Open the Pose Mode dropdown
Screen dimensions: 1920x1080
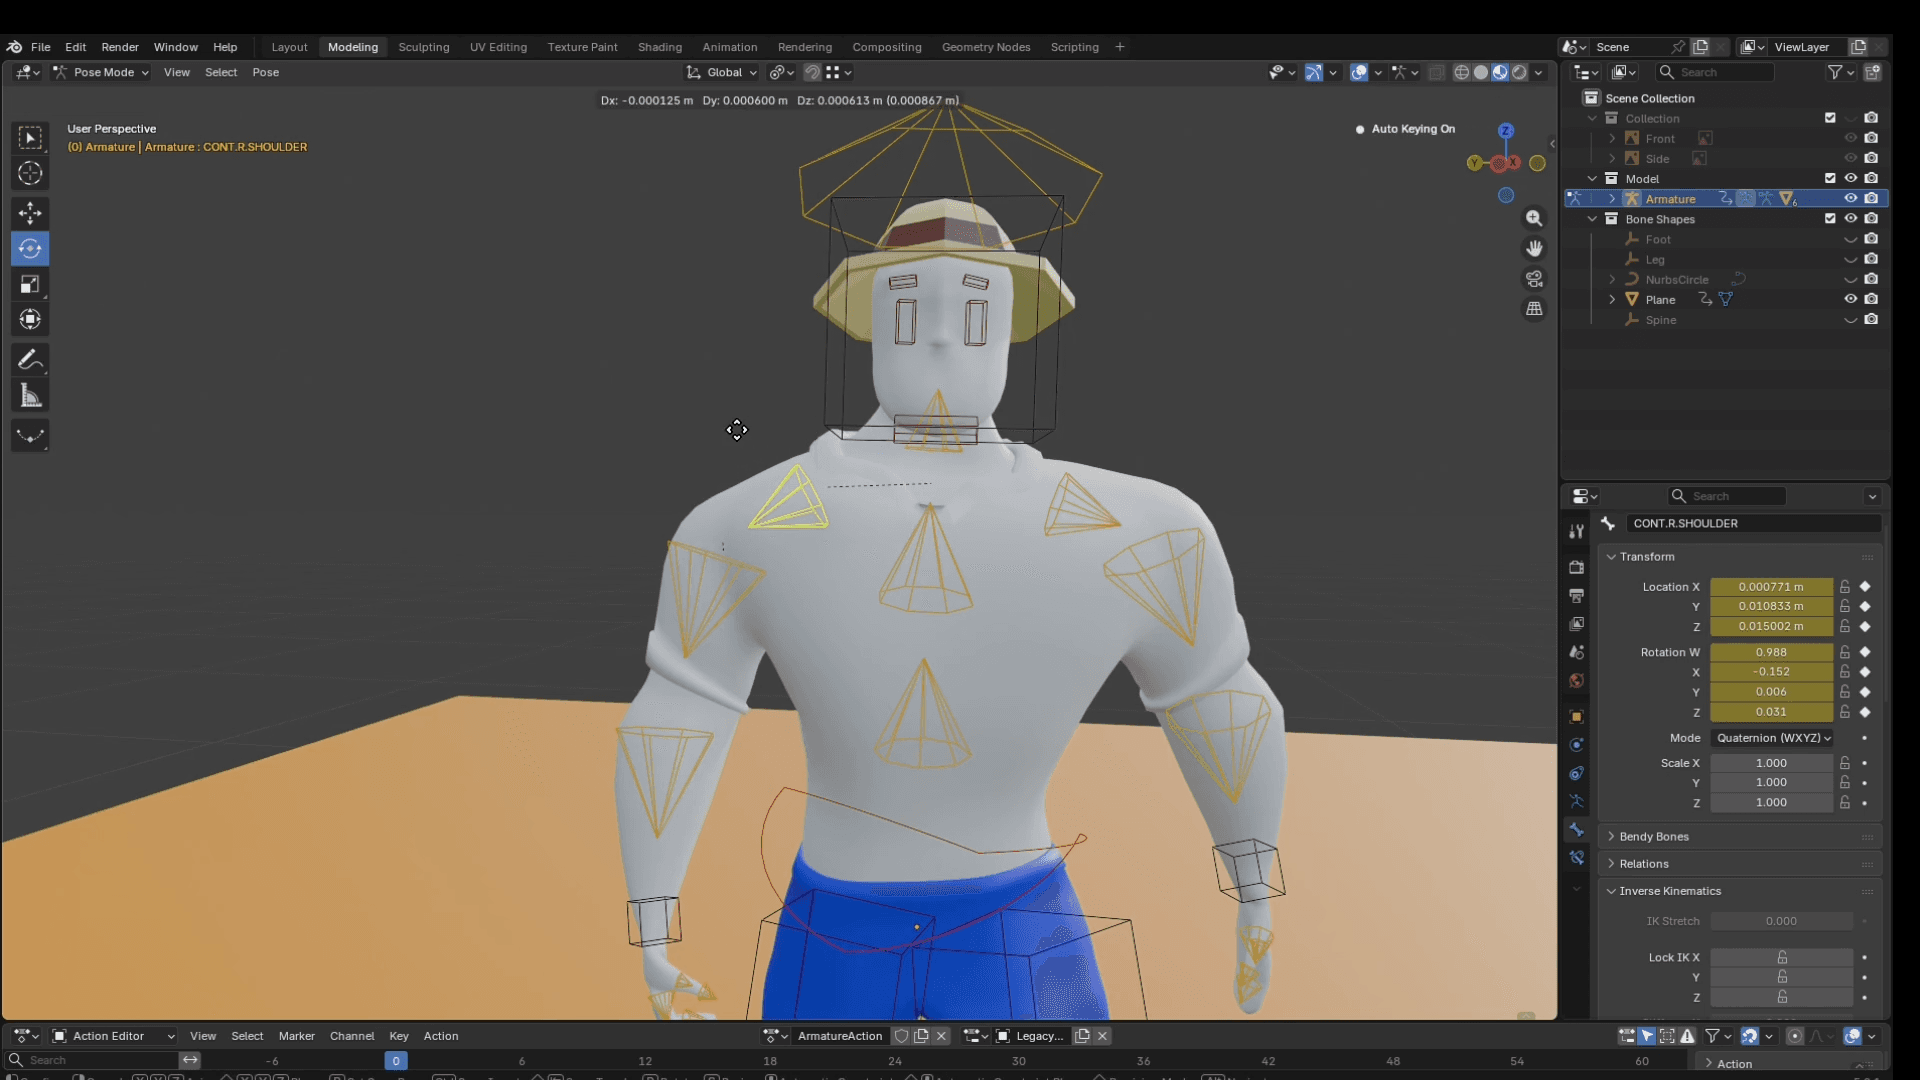tap(101, 72)
